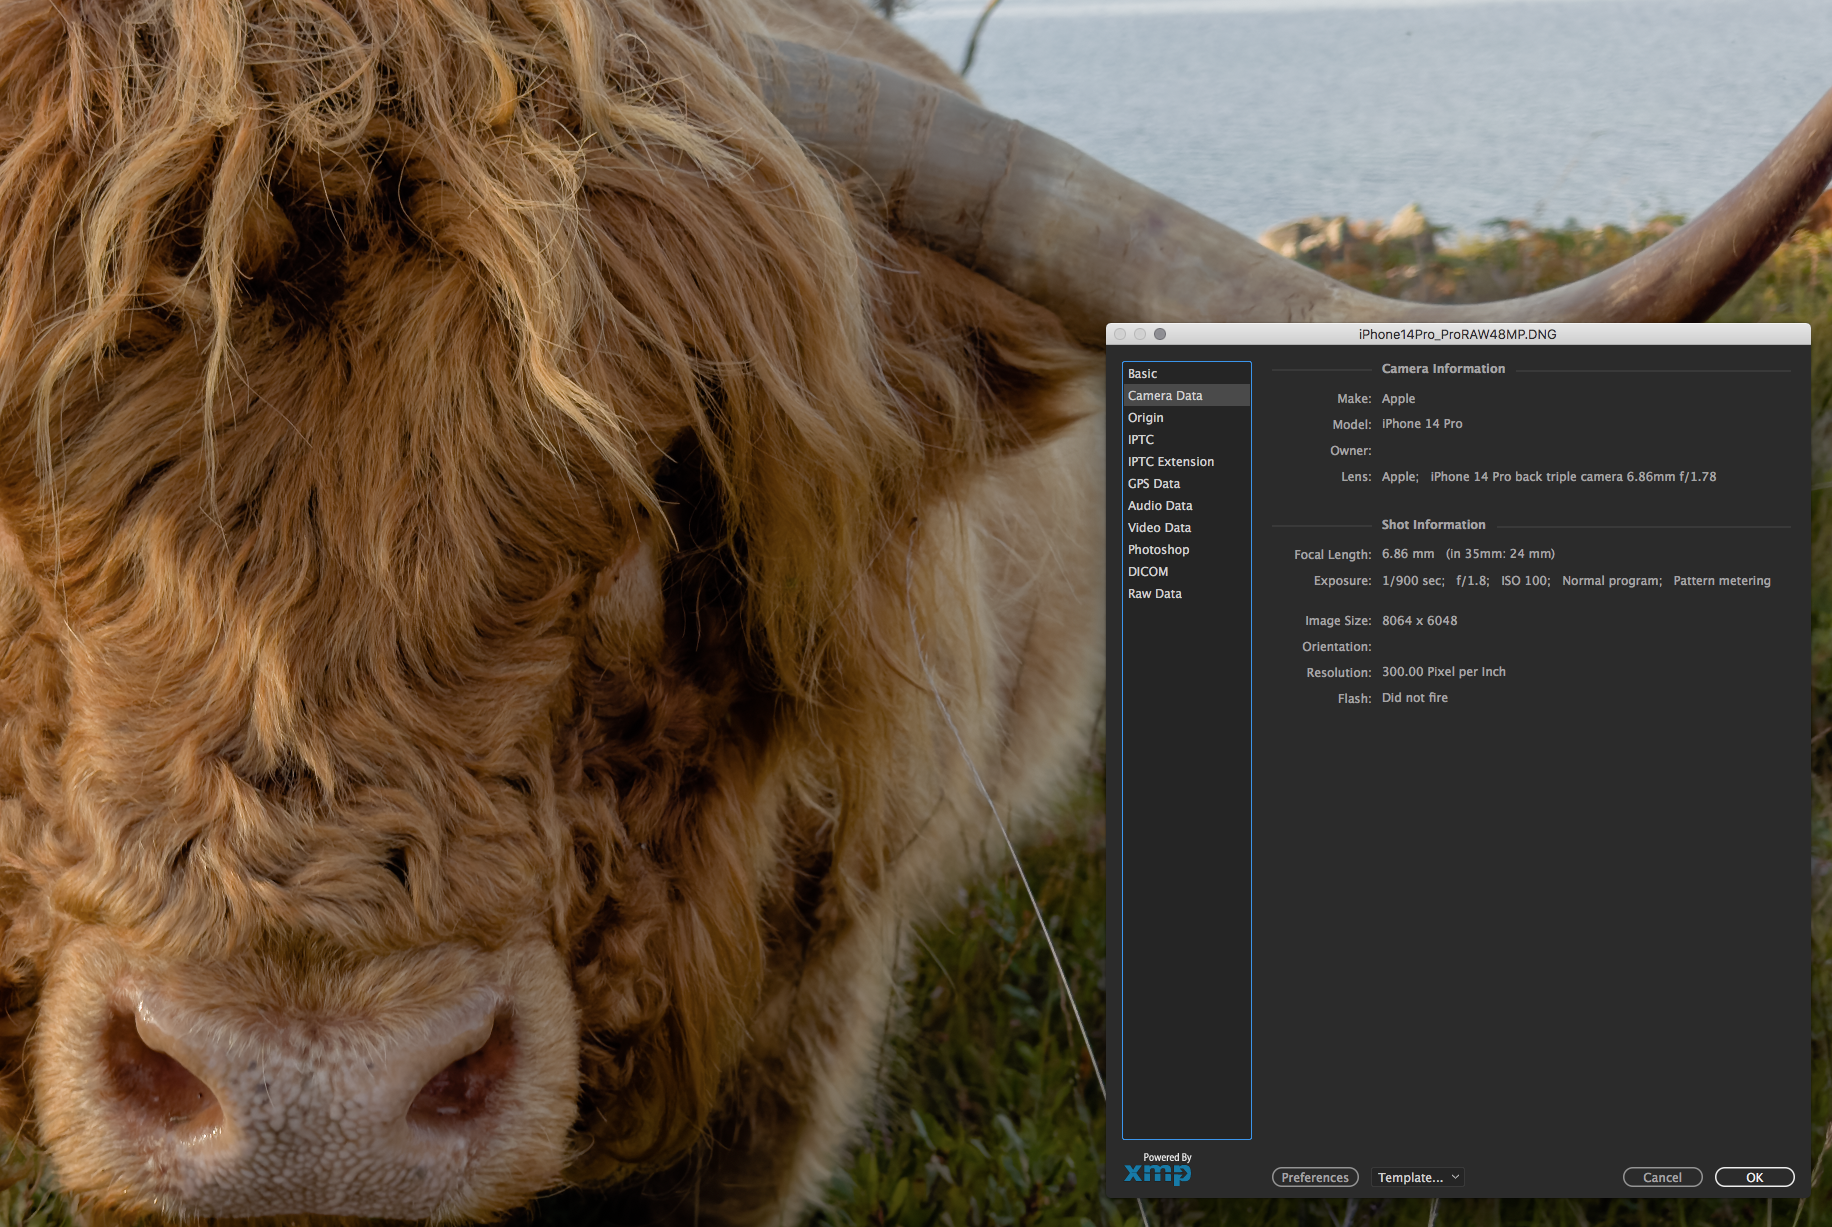Click the Orientation field label
1832x1227 pixels.
[x=1337, y=647]
